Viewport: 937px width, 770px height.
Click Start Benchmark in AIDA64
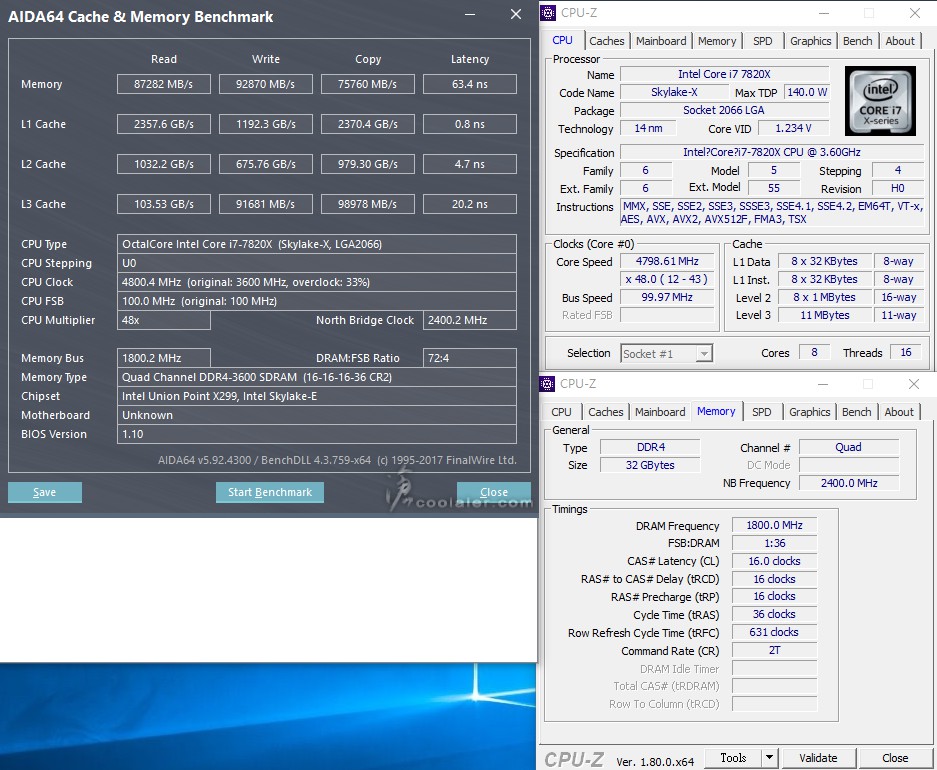coord(270,492)
